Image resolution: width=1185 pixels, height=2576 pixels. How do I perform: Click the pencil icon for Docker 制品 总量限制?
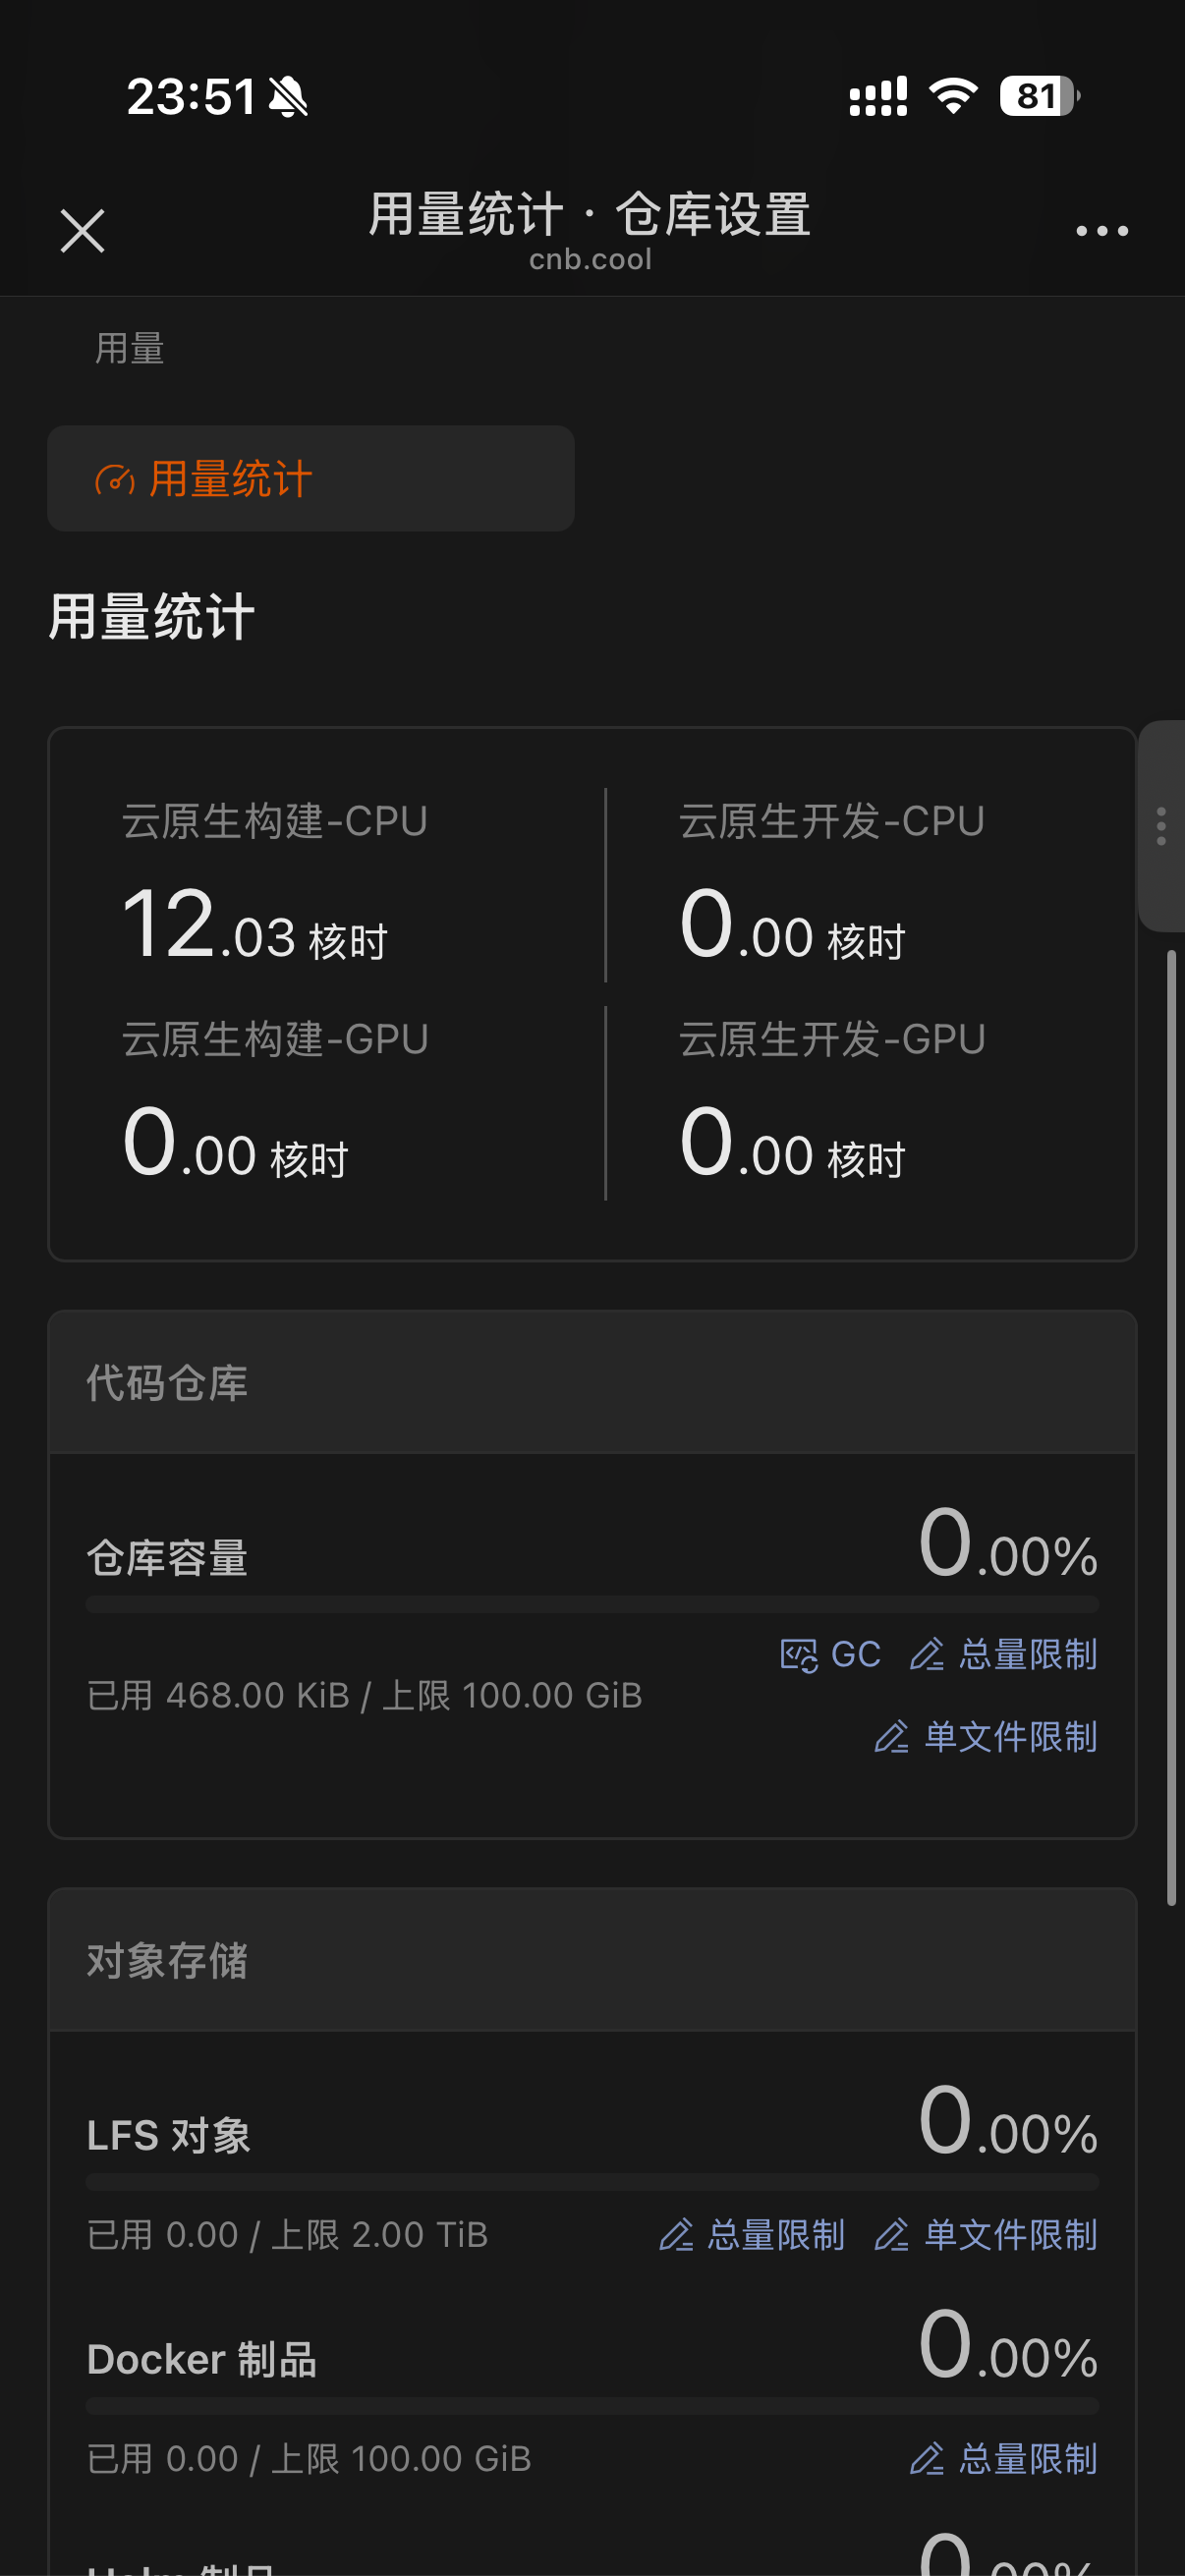[928, 2457]
